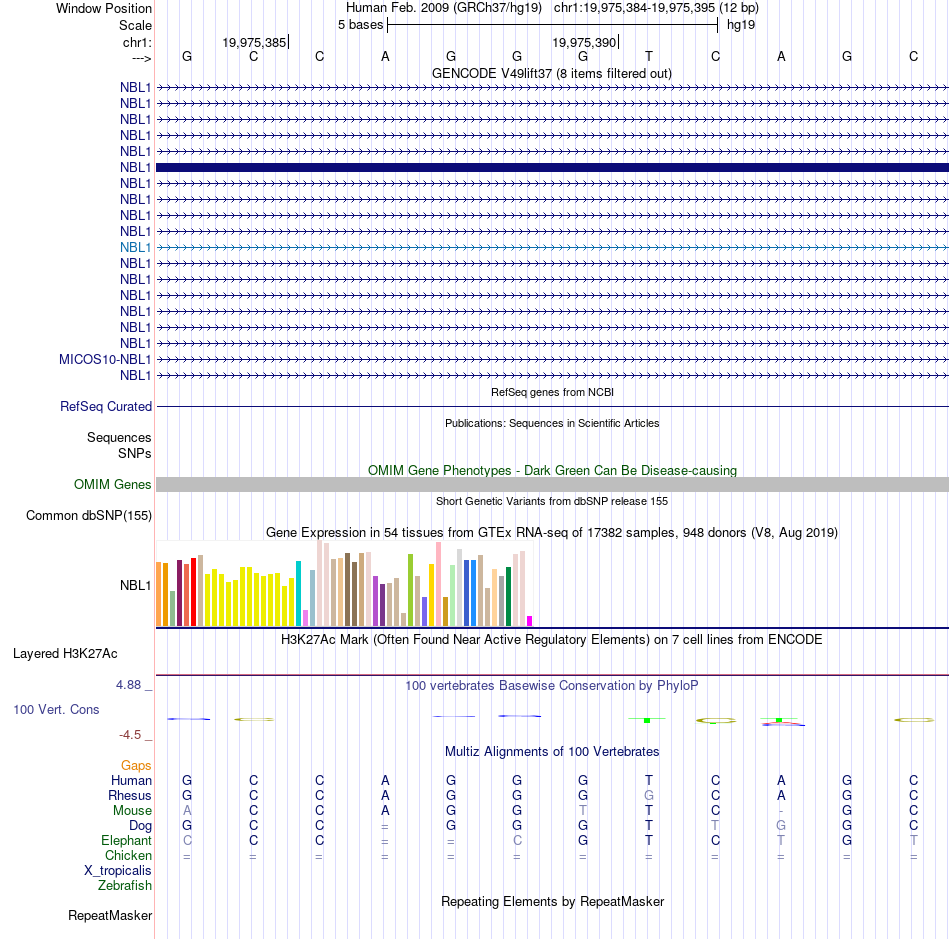
Task: Click 'RefSeq genes from NCBI' track title
Action: [552, 392]
